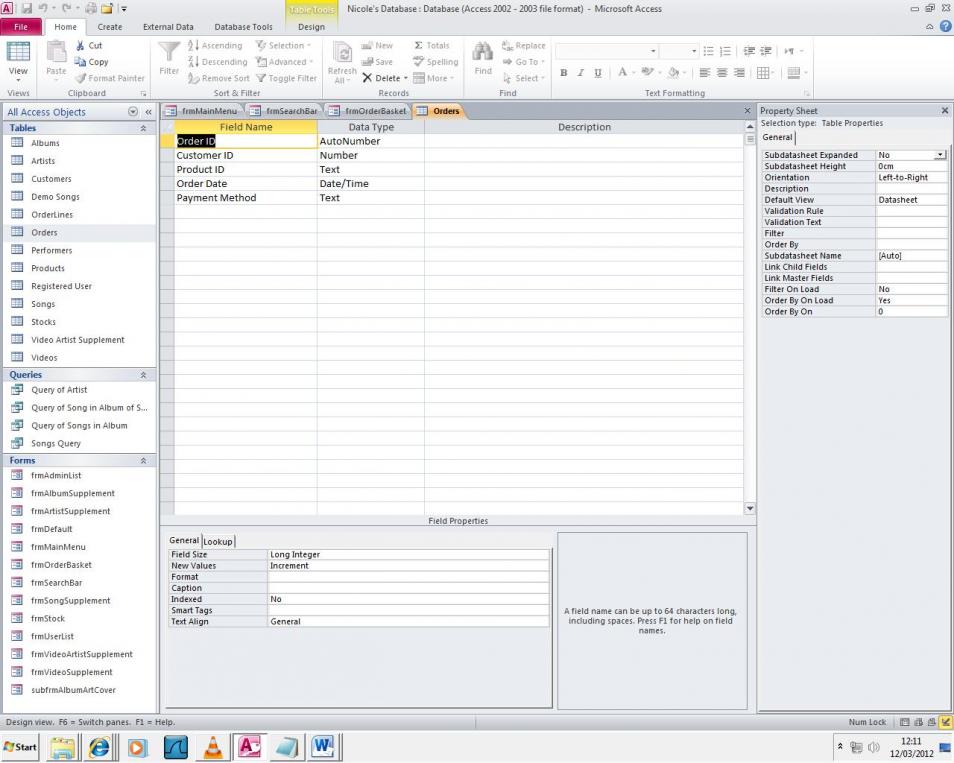The image size is (954, 763).
Task: Open Microsoft Word from taskbar
Action: (x=323, y=747)
